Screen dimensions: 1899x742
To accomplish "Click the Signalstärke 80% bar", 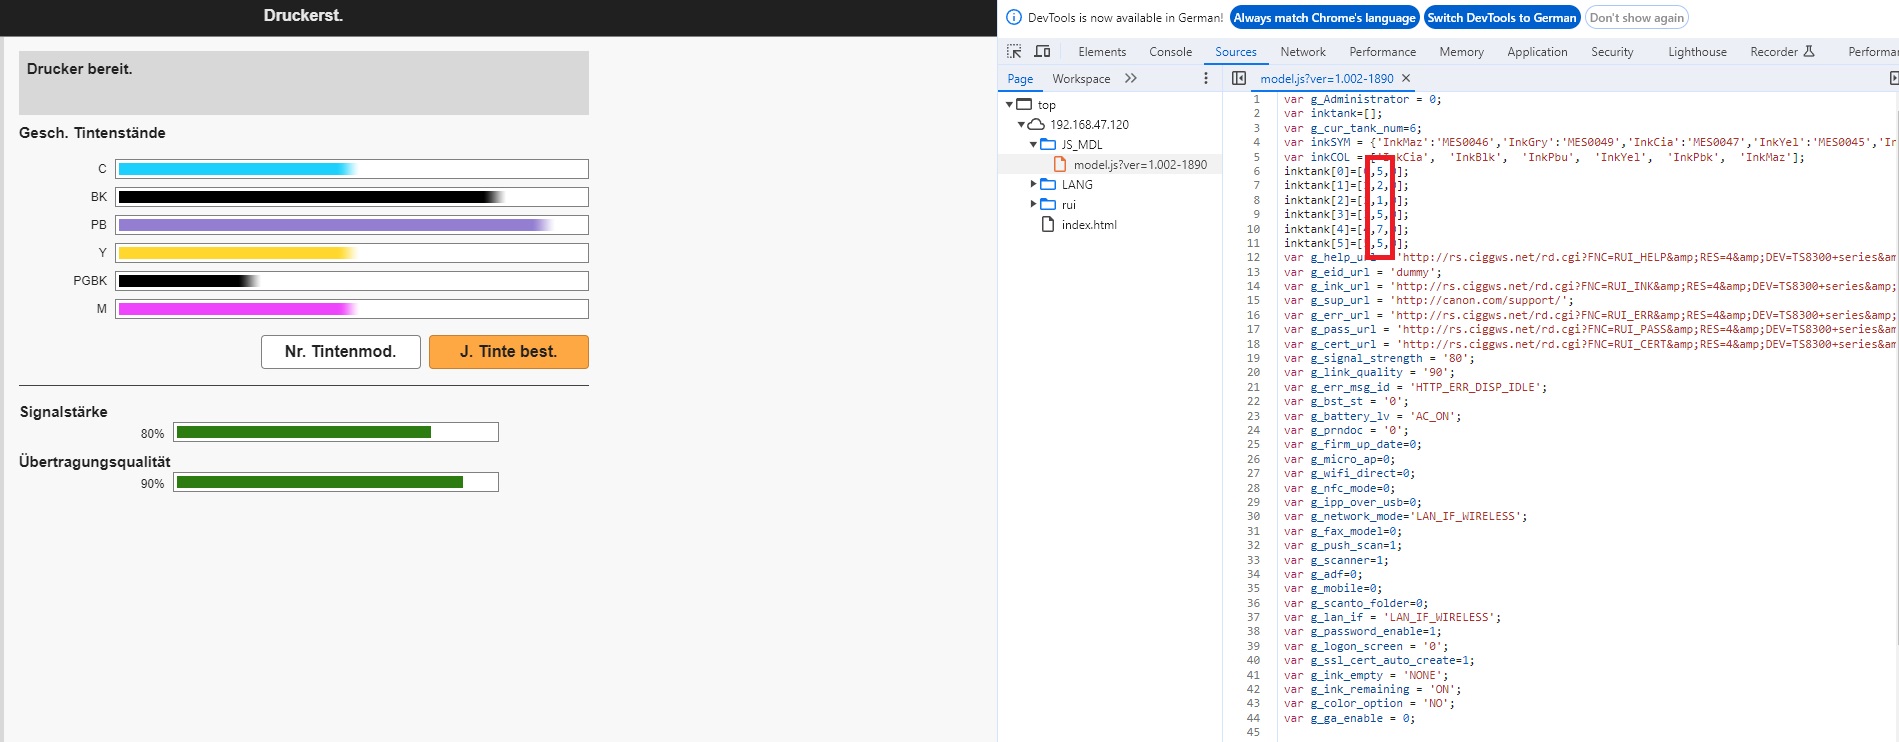I will [336, 432].
